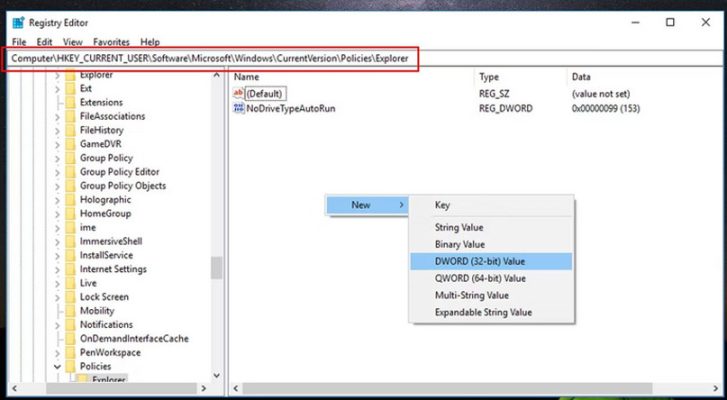Choose Binary Value from the submenu
This screenshot has width=727, height=400.
click(x=491, y=244)
